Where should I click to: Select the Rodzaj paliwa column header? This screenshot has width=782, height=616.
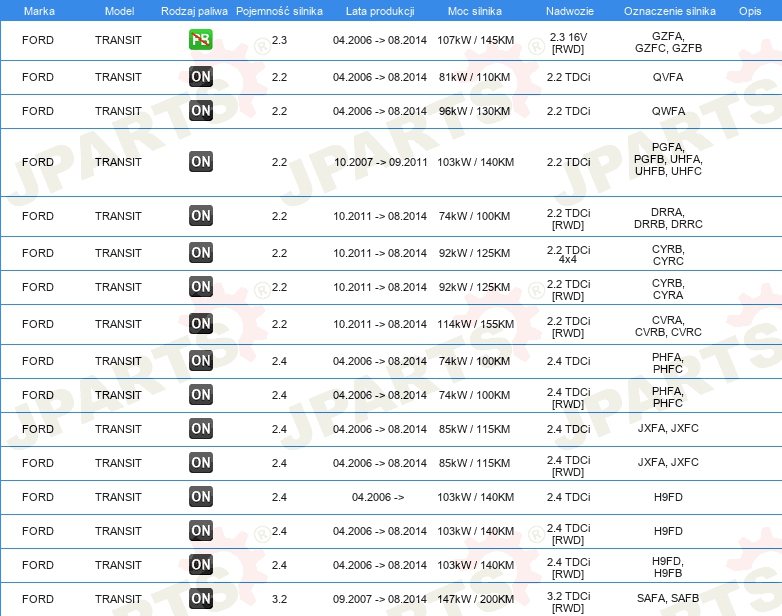pyautogui.click(x=194, y=11)
